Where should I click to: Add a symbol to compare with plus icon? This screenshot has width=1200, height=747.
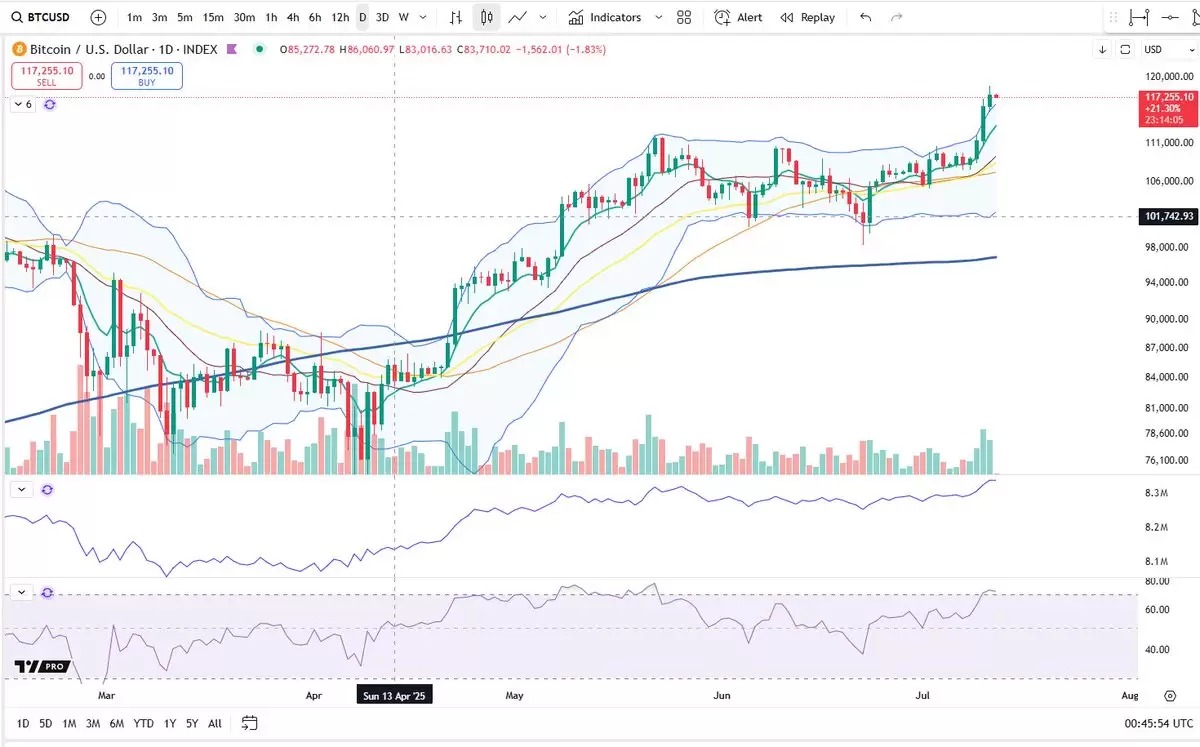98,17
